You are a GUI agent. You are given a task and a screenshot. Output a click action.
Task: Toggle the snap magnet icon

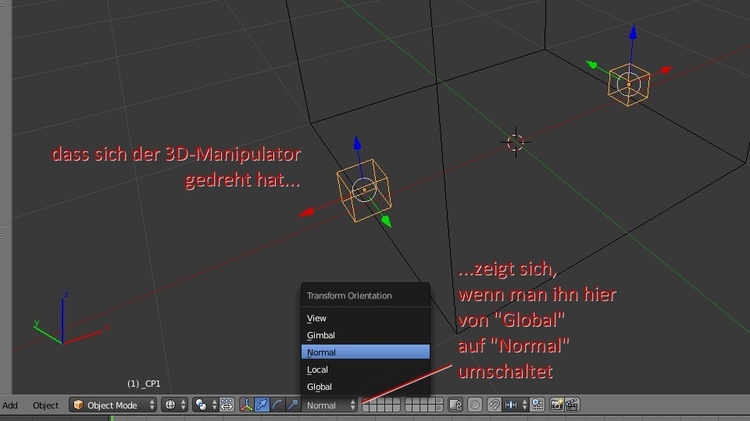click(494, 405)
